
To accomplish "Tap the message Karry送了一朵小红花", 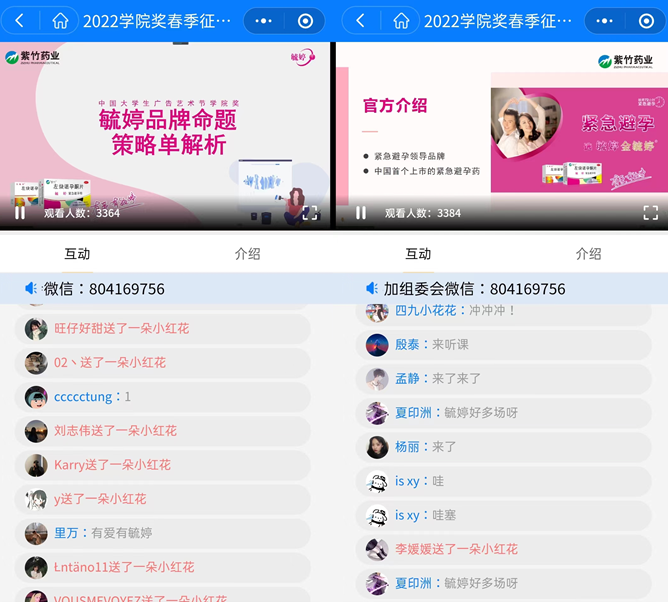I will tap(162, 465).
